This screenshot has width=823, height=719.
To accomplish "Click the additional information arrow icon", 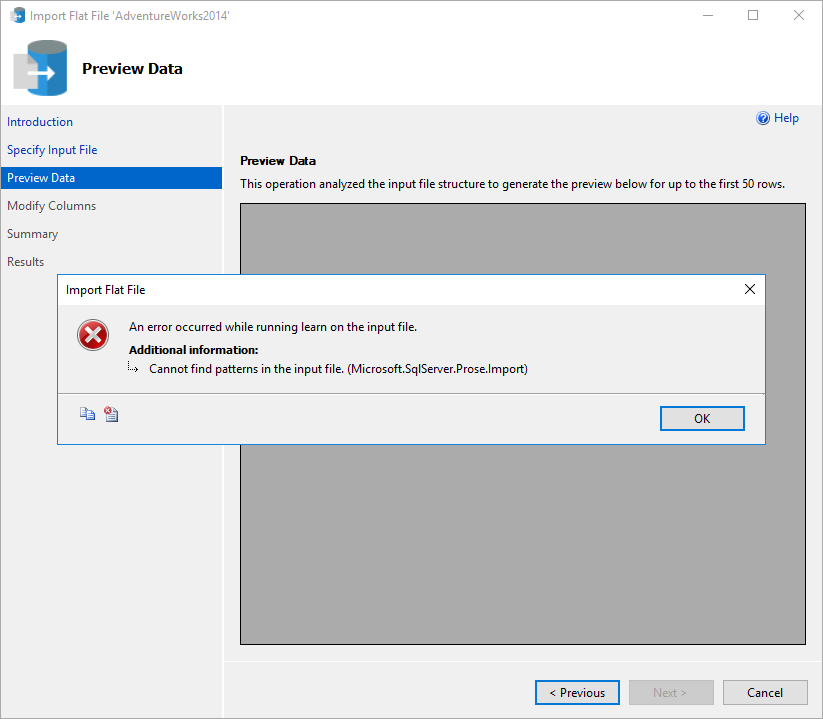I will [135, 368].
